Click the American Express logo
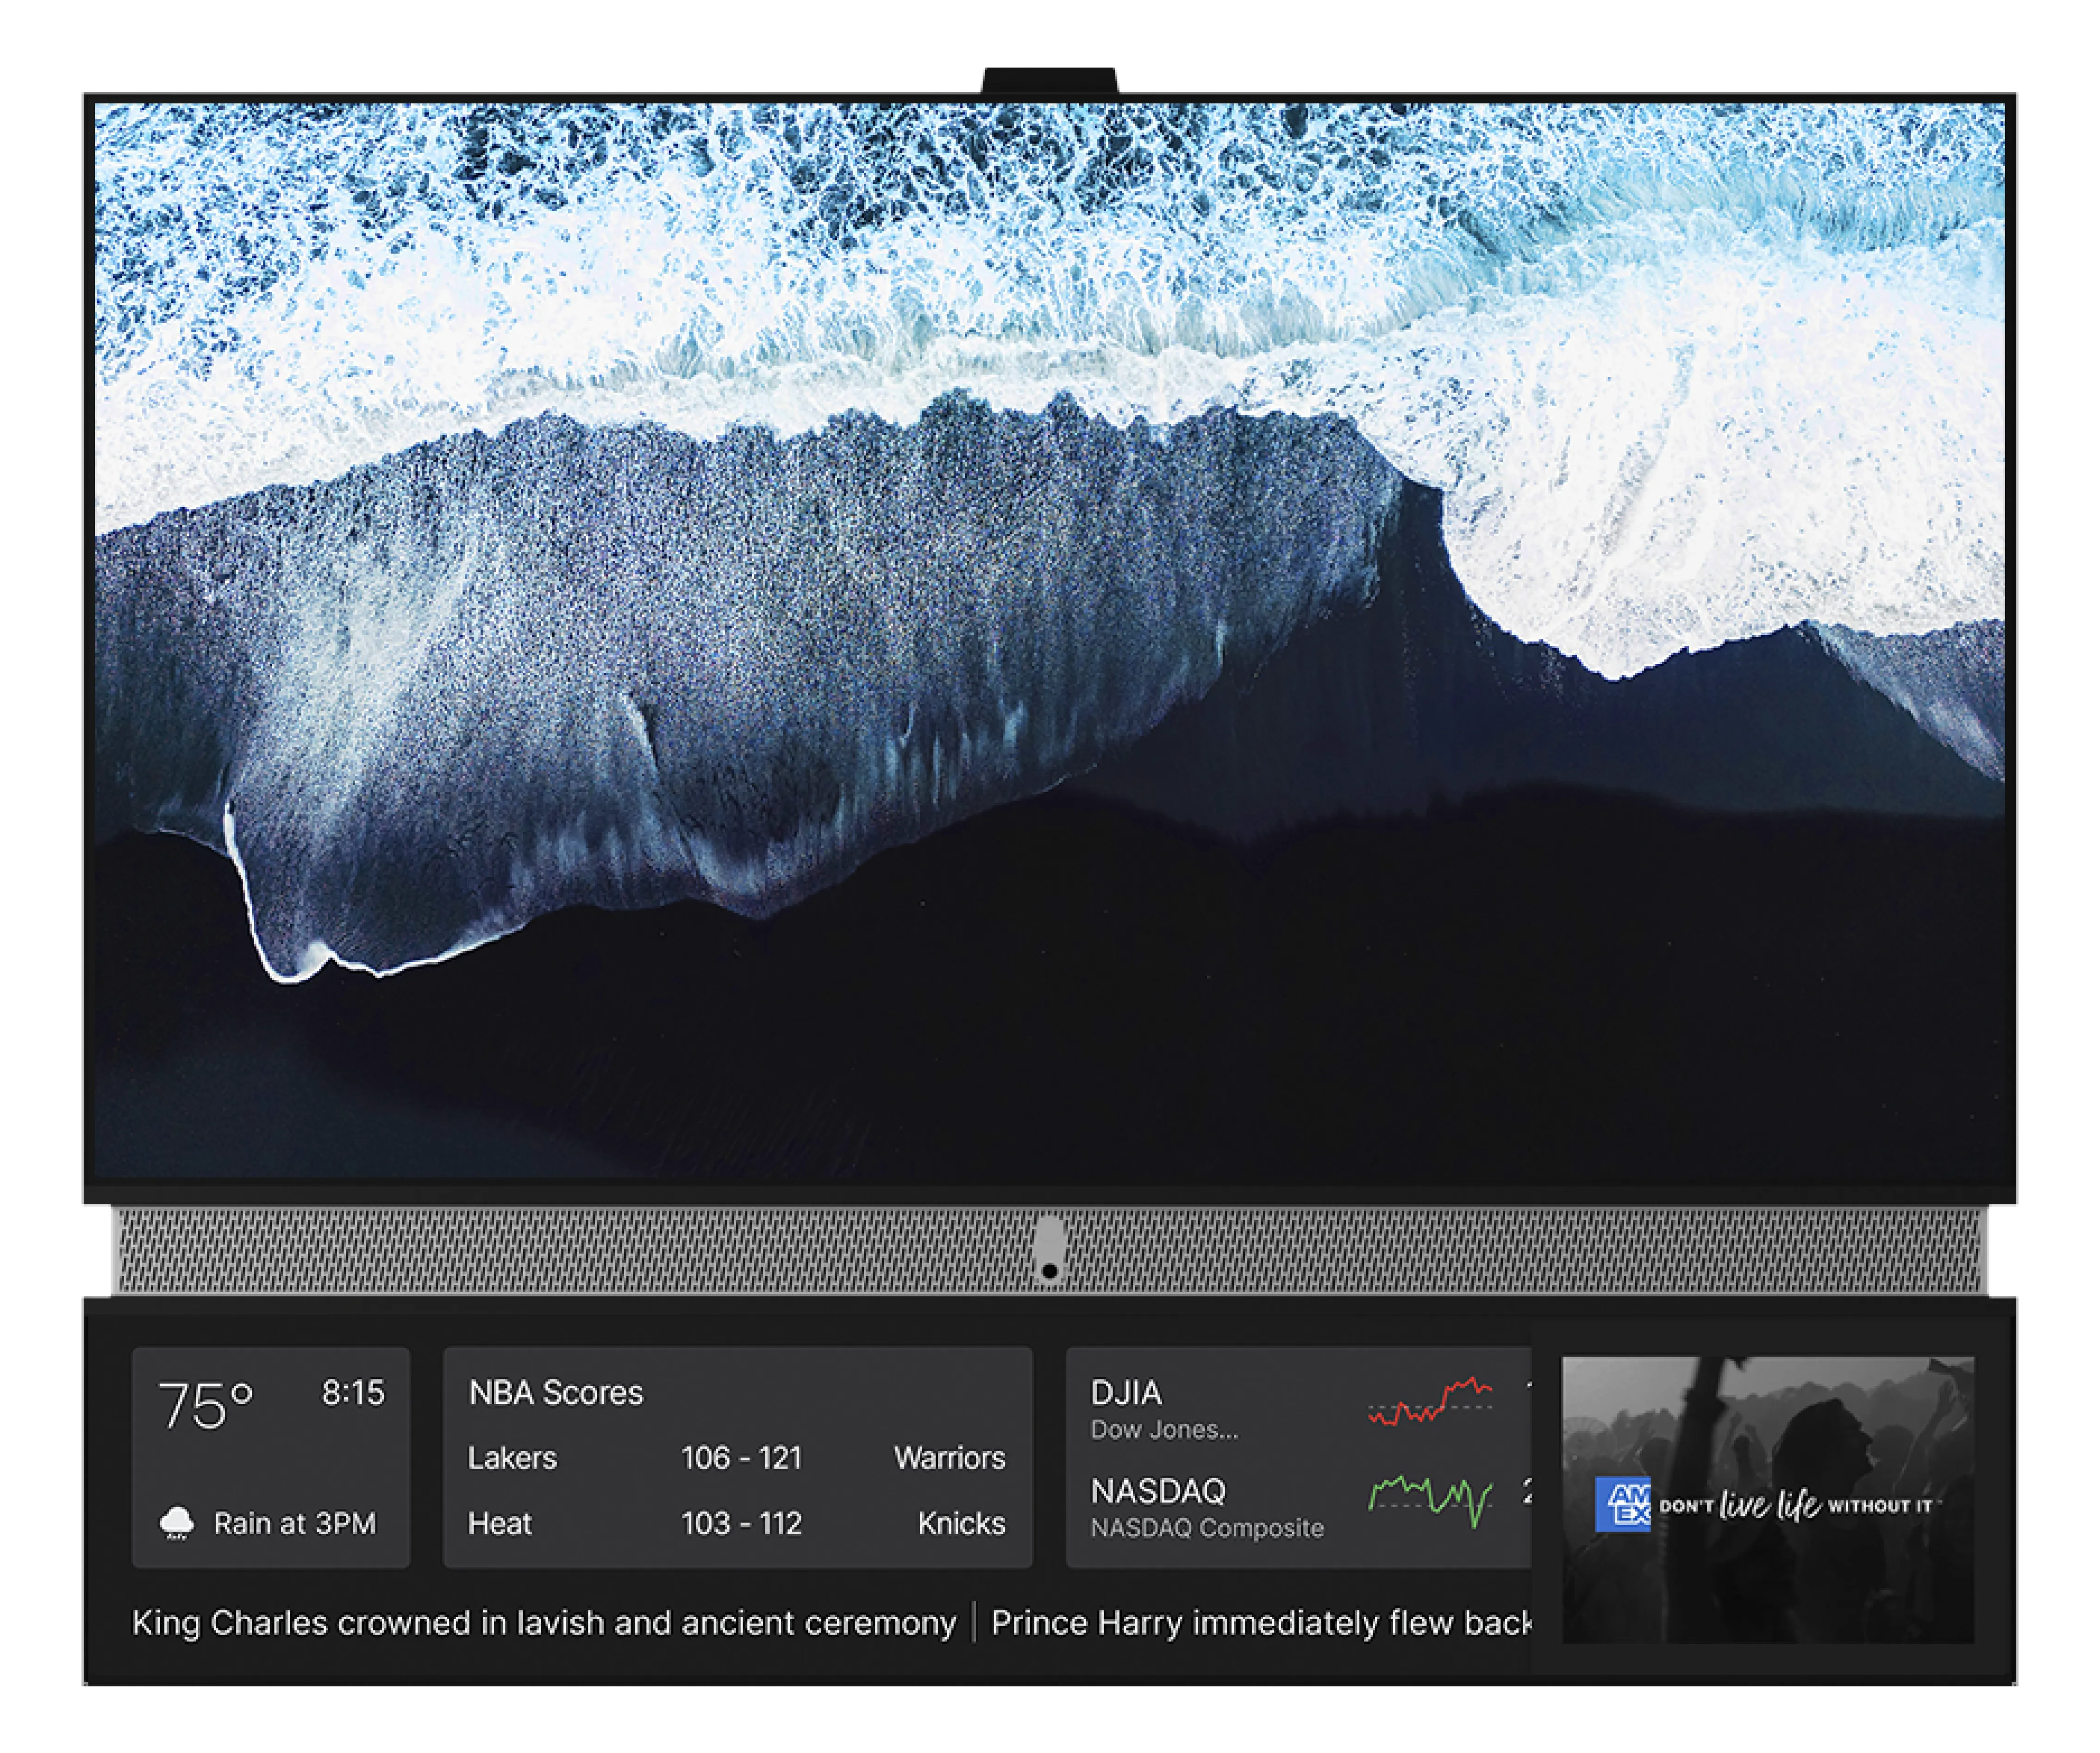Image resolution: width=2100 pixels, height=1753 pixels. click(1622, 1503)
